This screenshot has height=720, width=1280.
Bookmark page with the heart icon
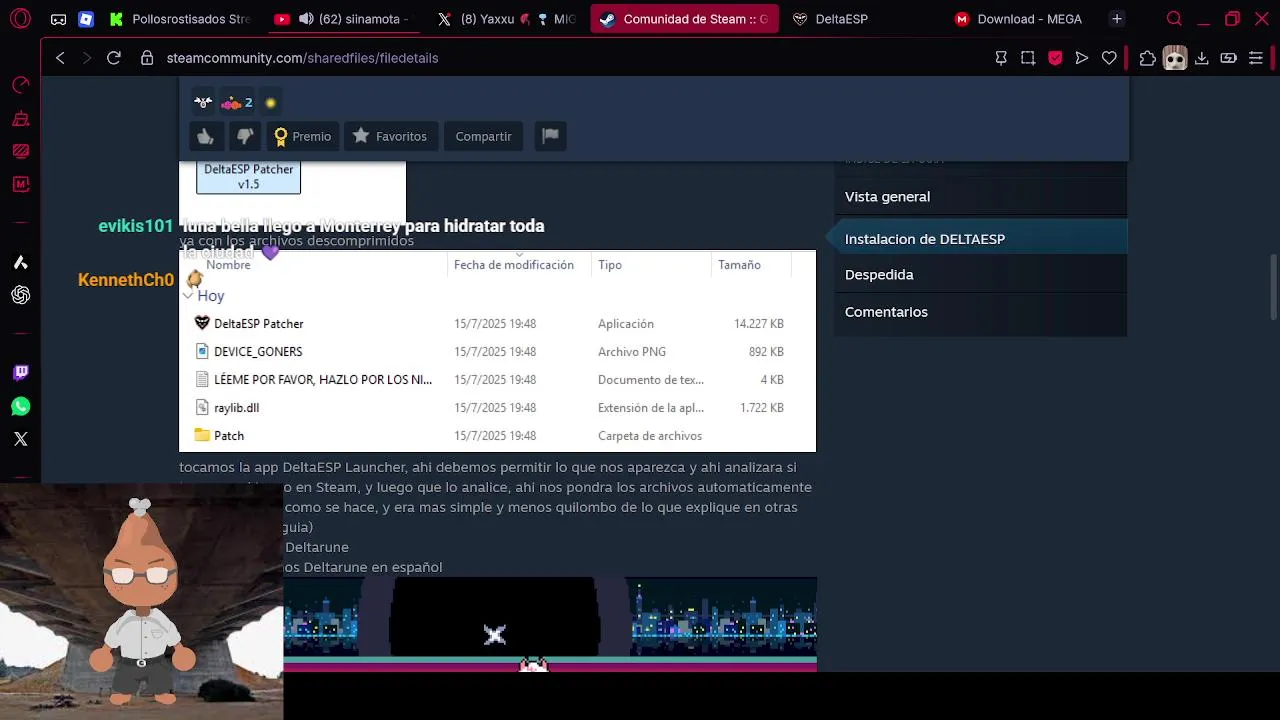(1109, 58)
